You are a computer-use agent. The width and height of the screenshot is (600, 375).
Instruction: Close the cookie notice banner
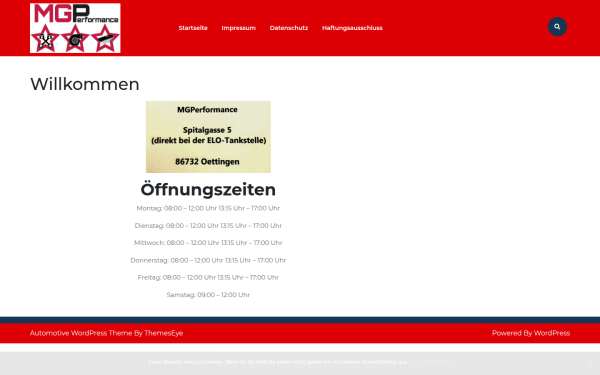pos(590,363)
